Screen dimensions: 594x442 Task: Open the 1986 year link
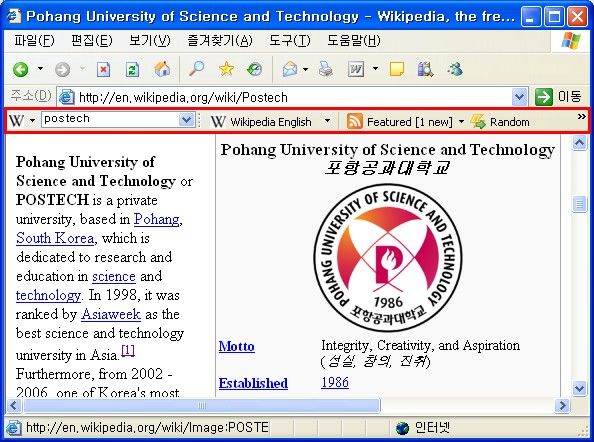[335, 382]
